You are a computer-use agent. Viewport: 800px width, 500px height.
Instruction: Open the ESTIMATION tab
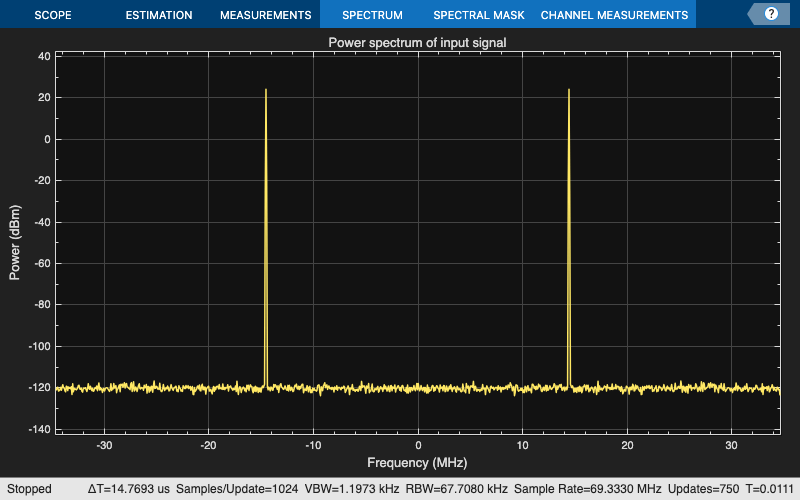(159, 15)
